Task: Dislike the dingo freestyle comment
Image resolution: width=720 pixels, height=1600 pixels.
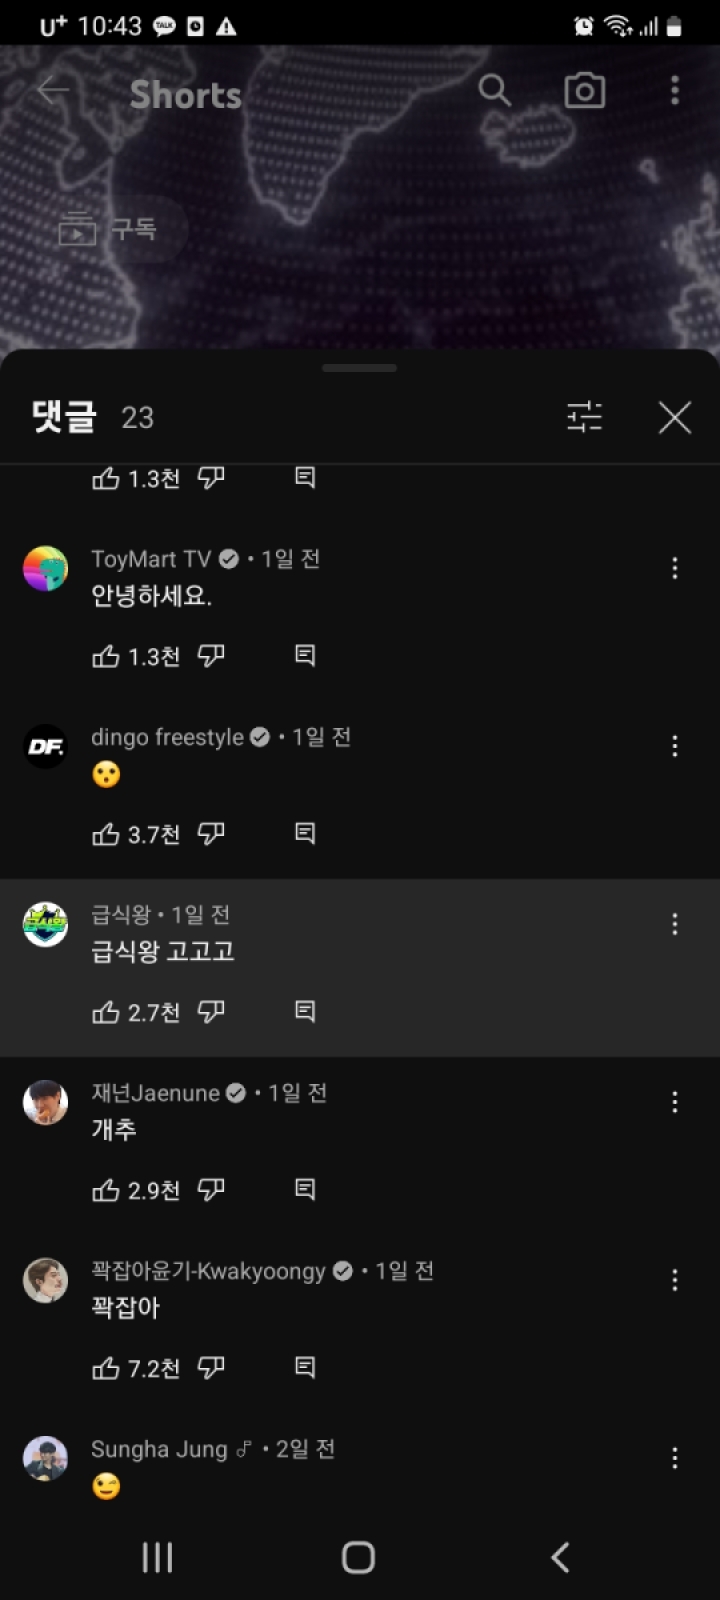Action: [x=211, y=833]
